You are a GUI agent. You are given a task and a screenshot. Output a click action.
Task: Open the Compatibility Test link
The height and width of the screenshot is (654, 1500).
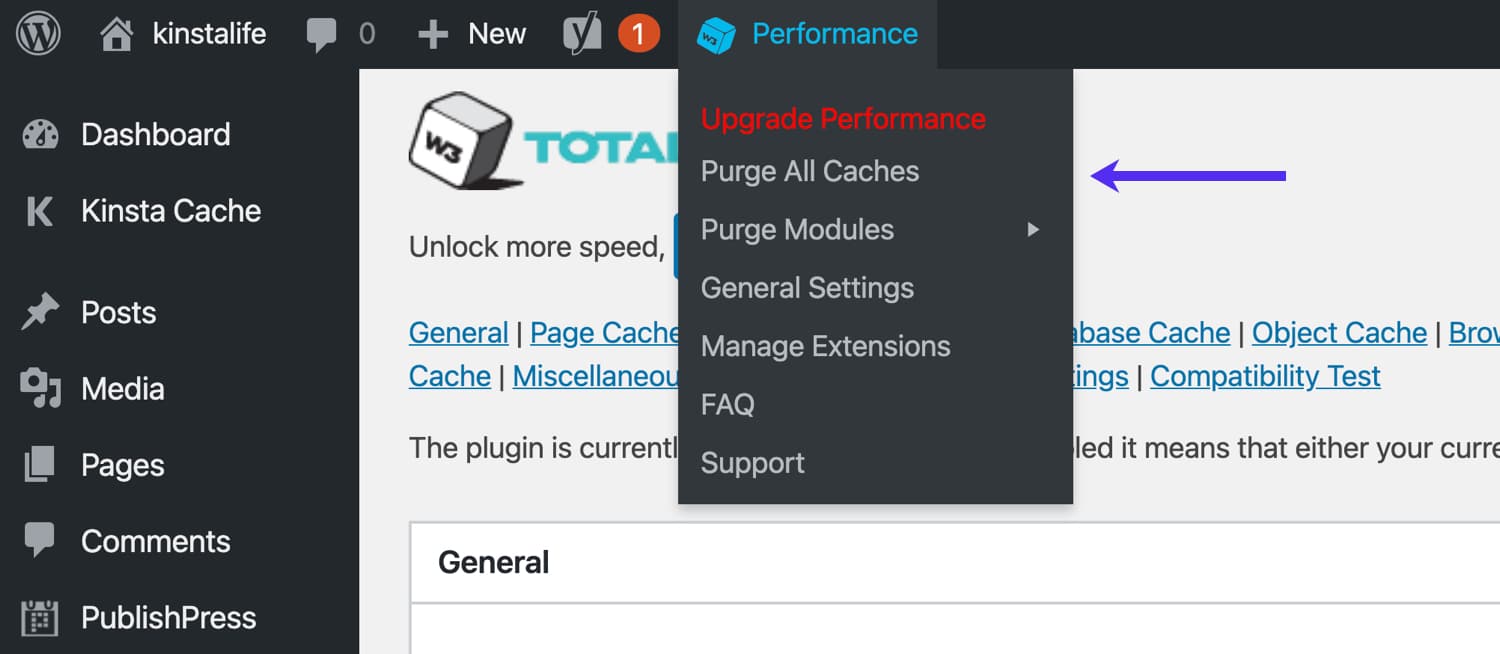point(1264,376)
